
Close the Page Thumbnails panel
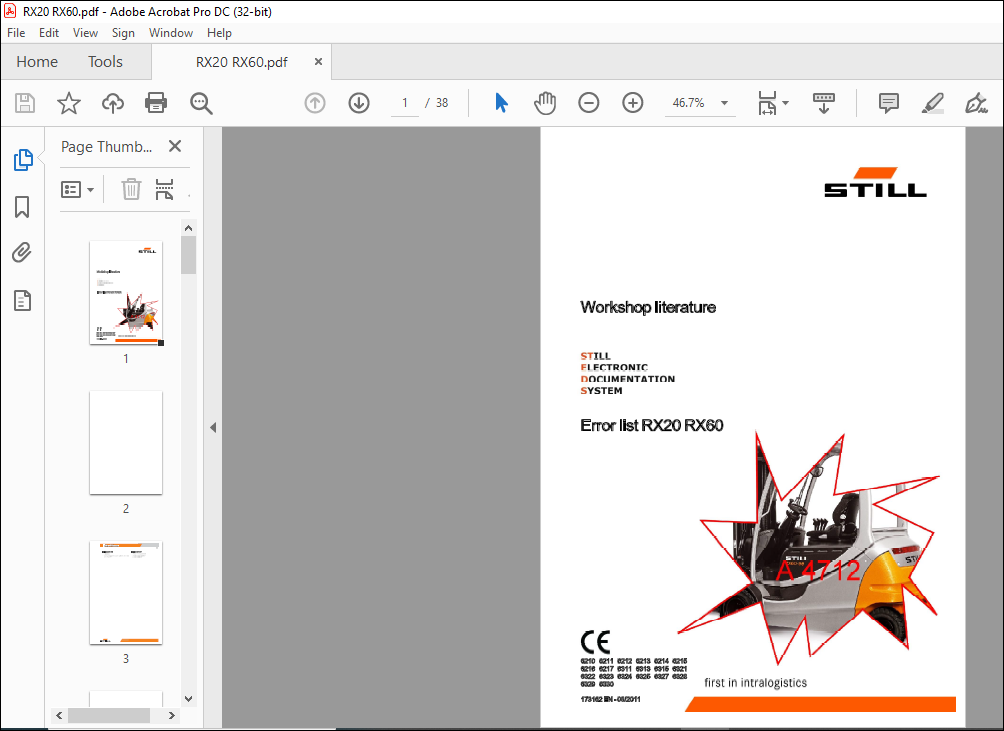[x=175, y=146]
